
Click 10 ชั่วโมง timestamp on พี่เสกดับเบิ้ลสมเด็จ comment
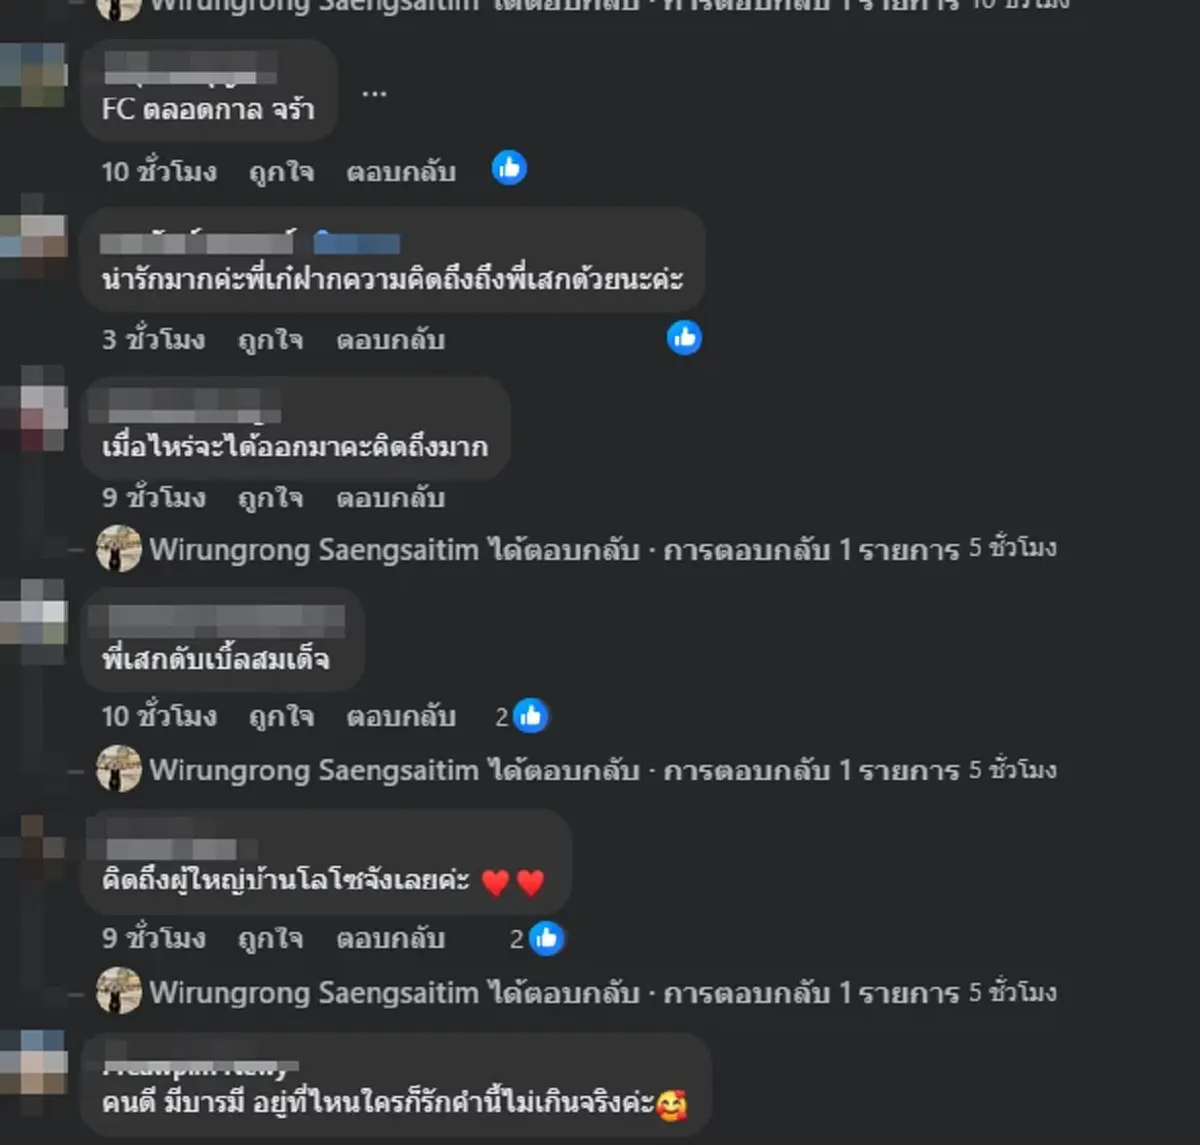[x=159, y=716]
